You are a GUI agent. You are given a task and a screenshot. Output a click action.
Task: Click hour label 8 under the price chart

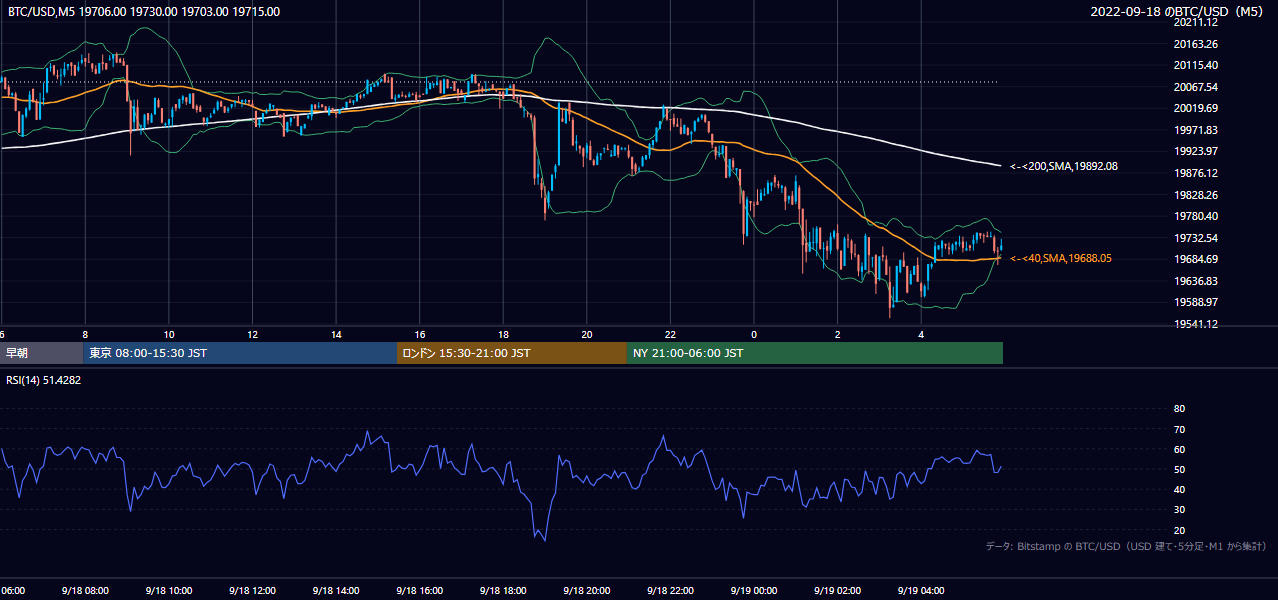85,335
